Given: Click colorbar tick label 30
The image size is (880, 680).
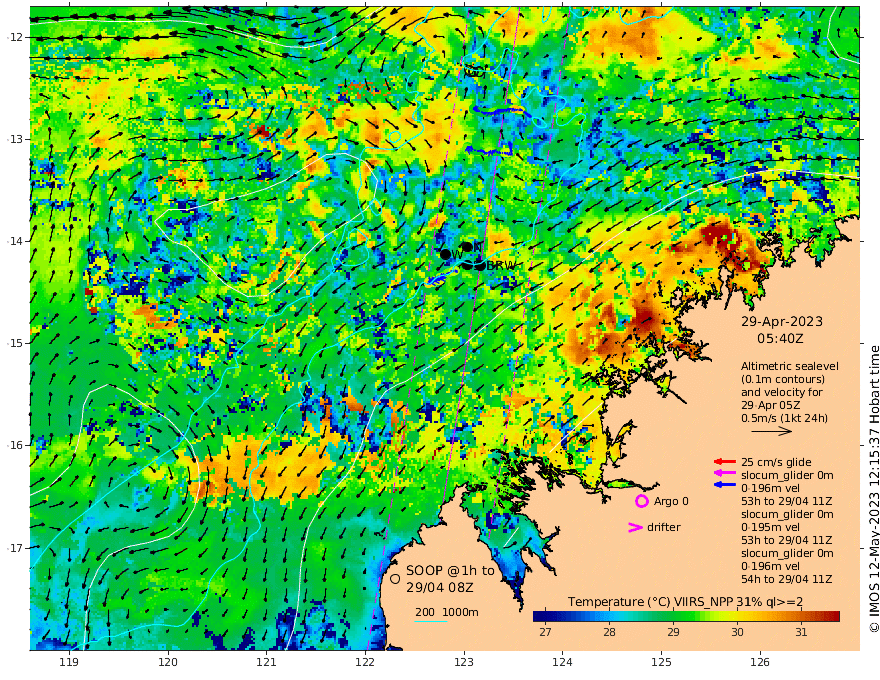Looking at the screenshot, I should (x=737, y=632).
